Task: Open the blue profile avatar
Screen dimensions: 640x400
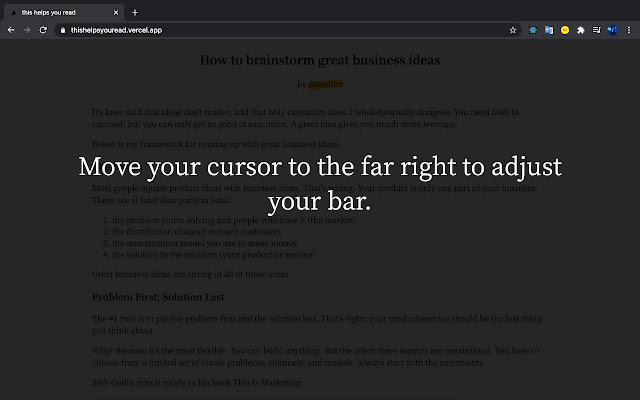Action: point(613,30)
